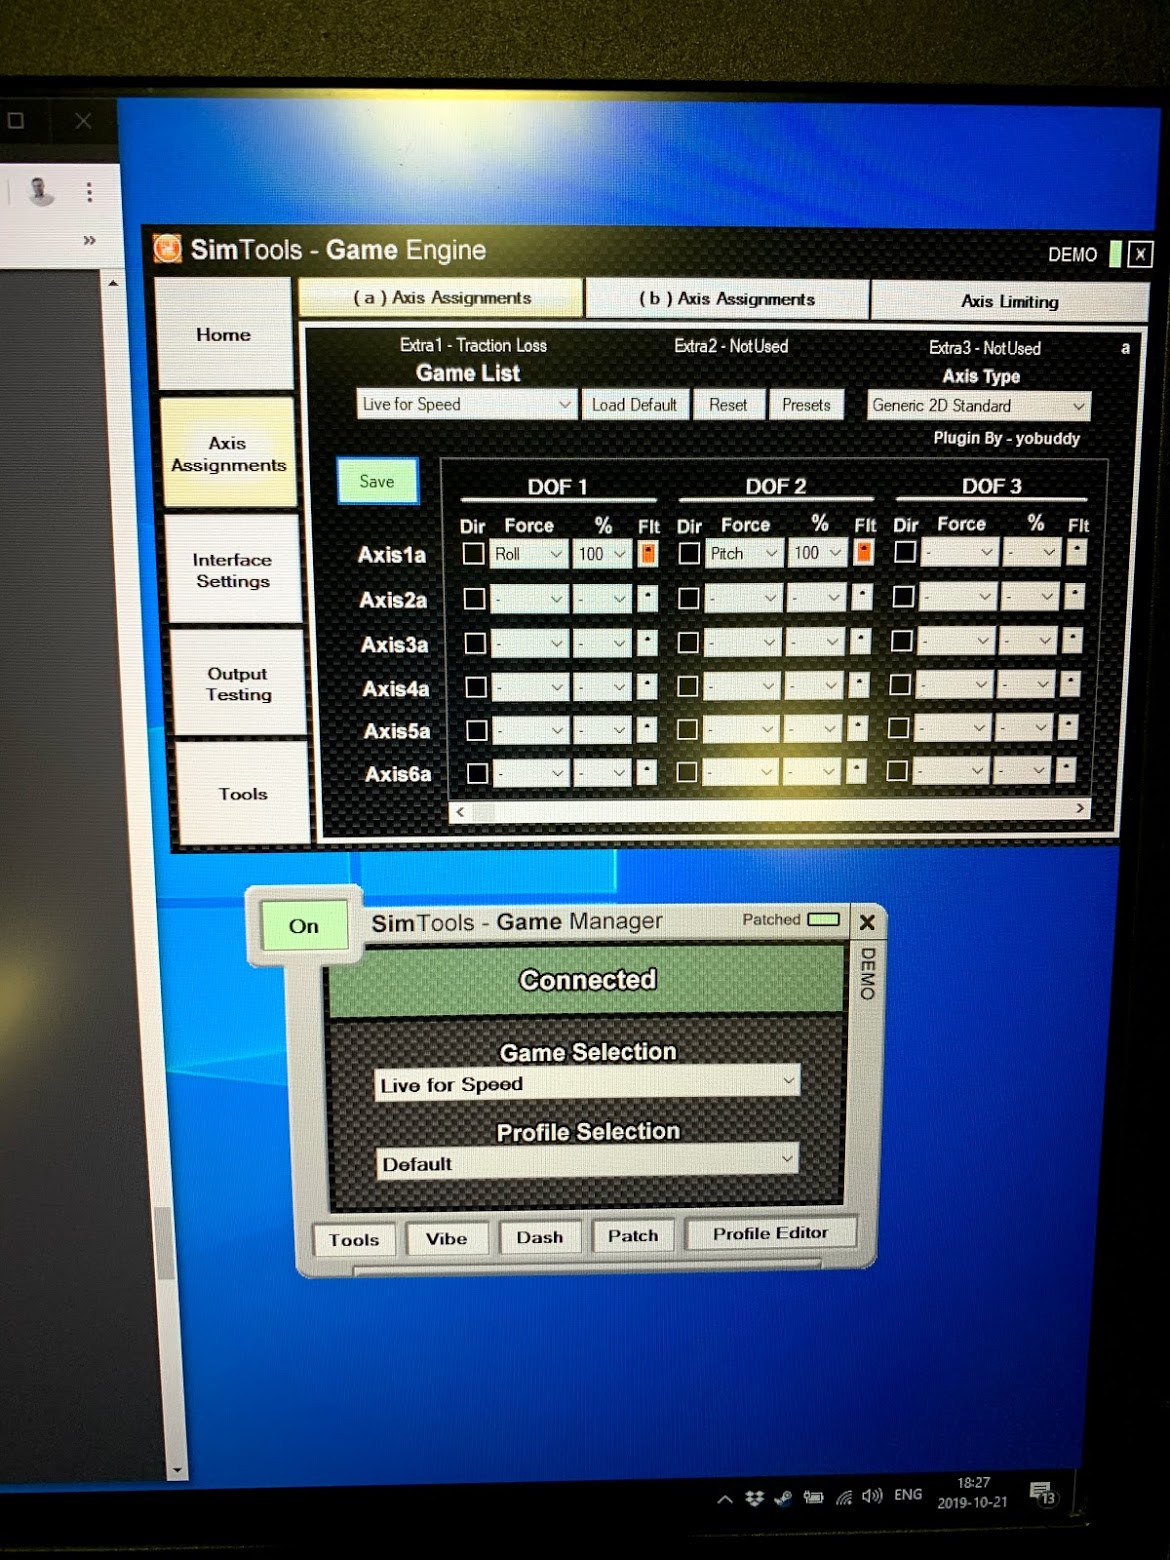Open the filter button for Axis6a DOF 2

point(856,771)
